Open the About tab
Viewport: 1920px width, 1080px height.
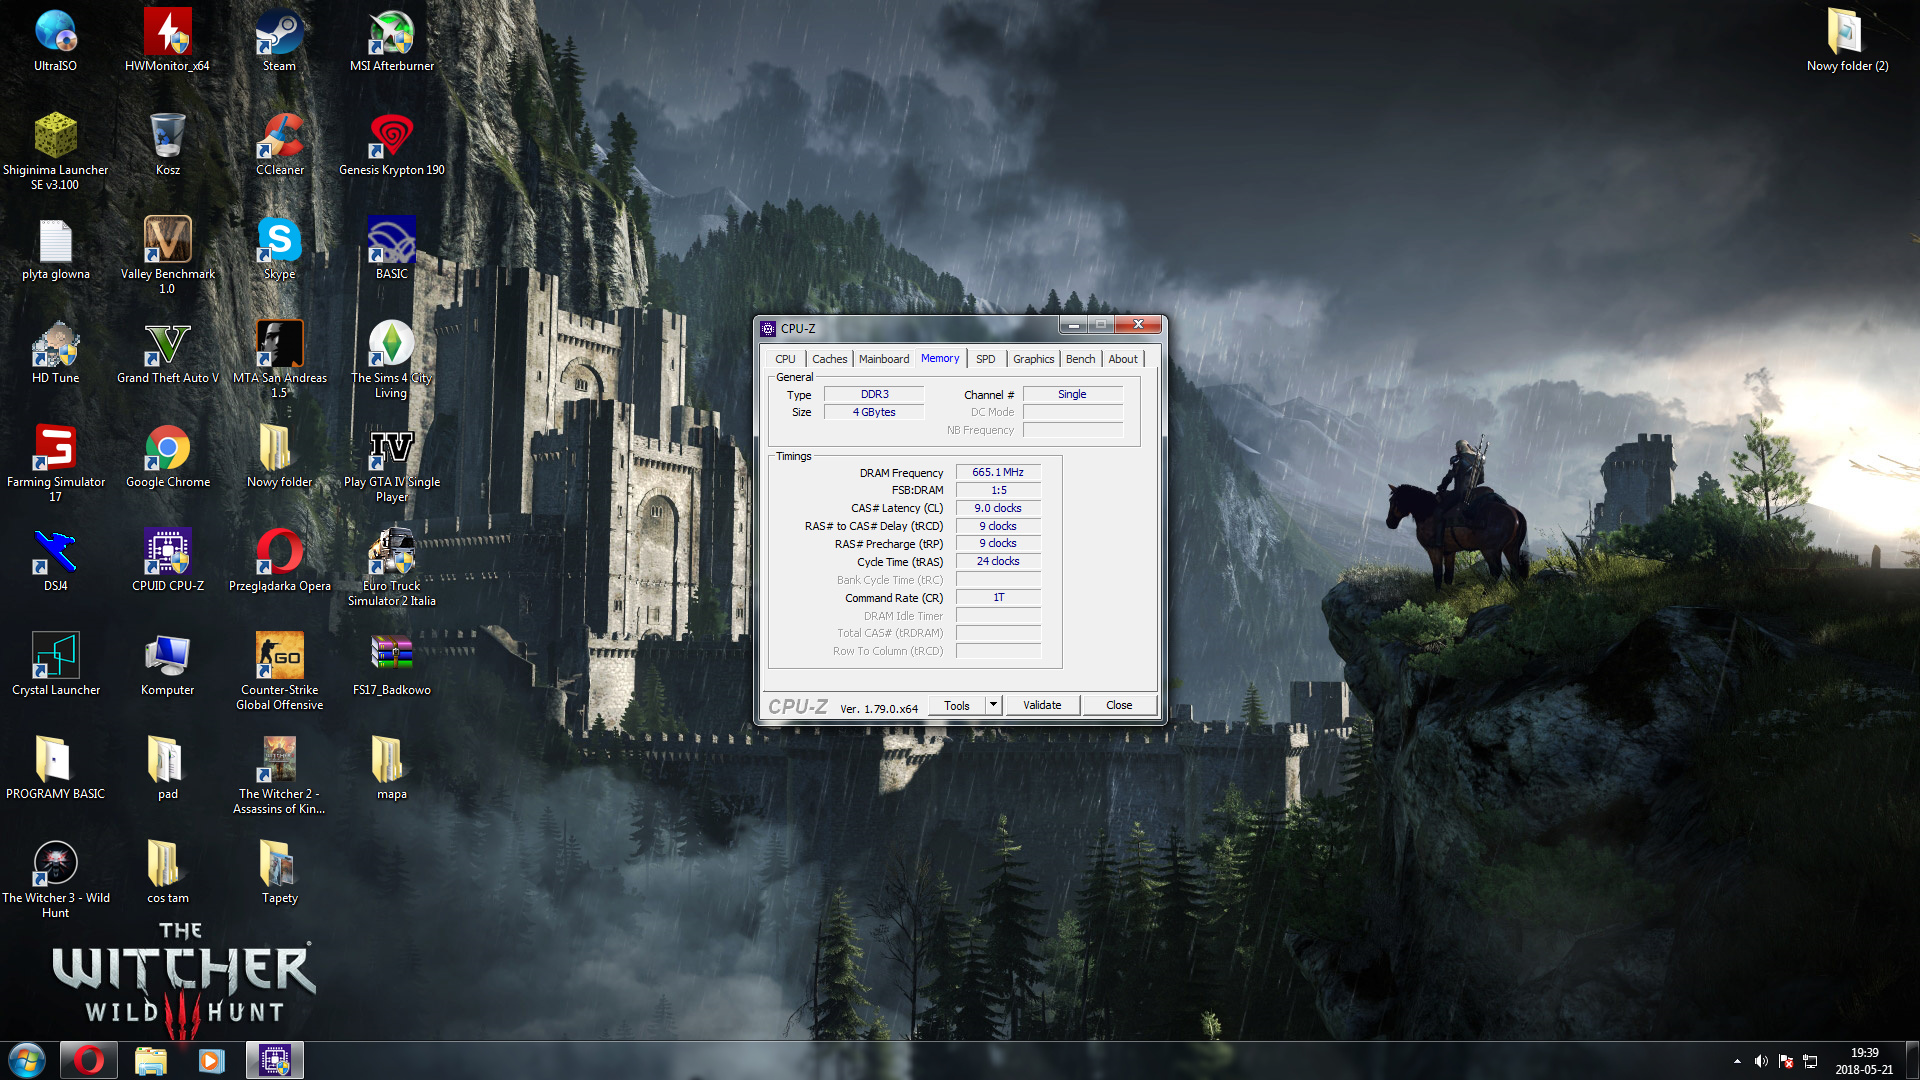pyautogui.click(x=1122, y=359)
